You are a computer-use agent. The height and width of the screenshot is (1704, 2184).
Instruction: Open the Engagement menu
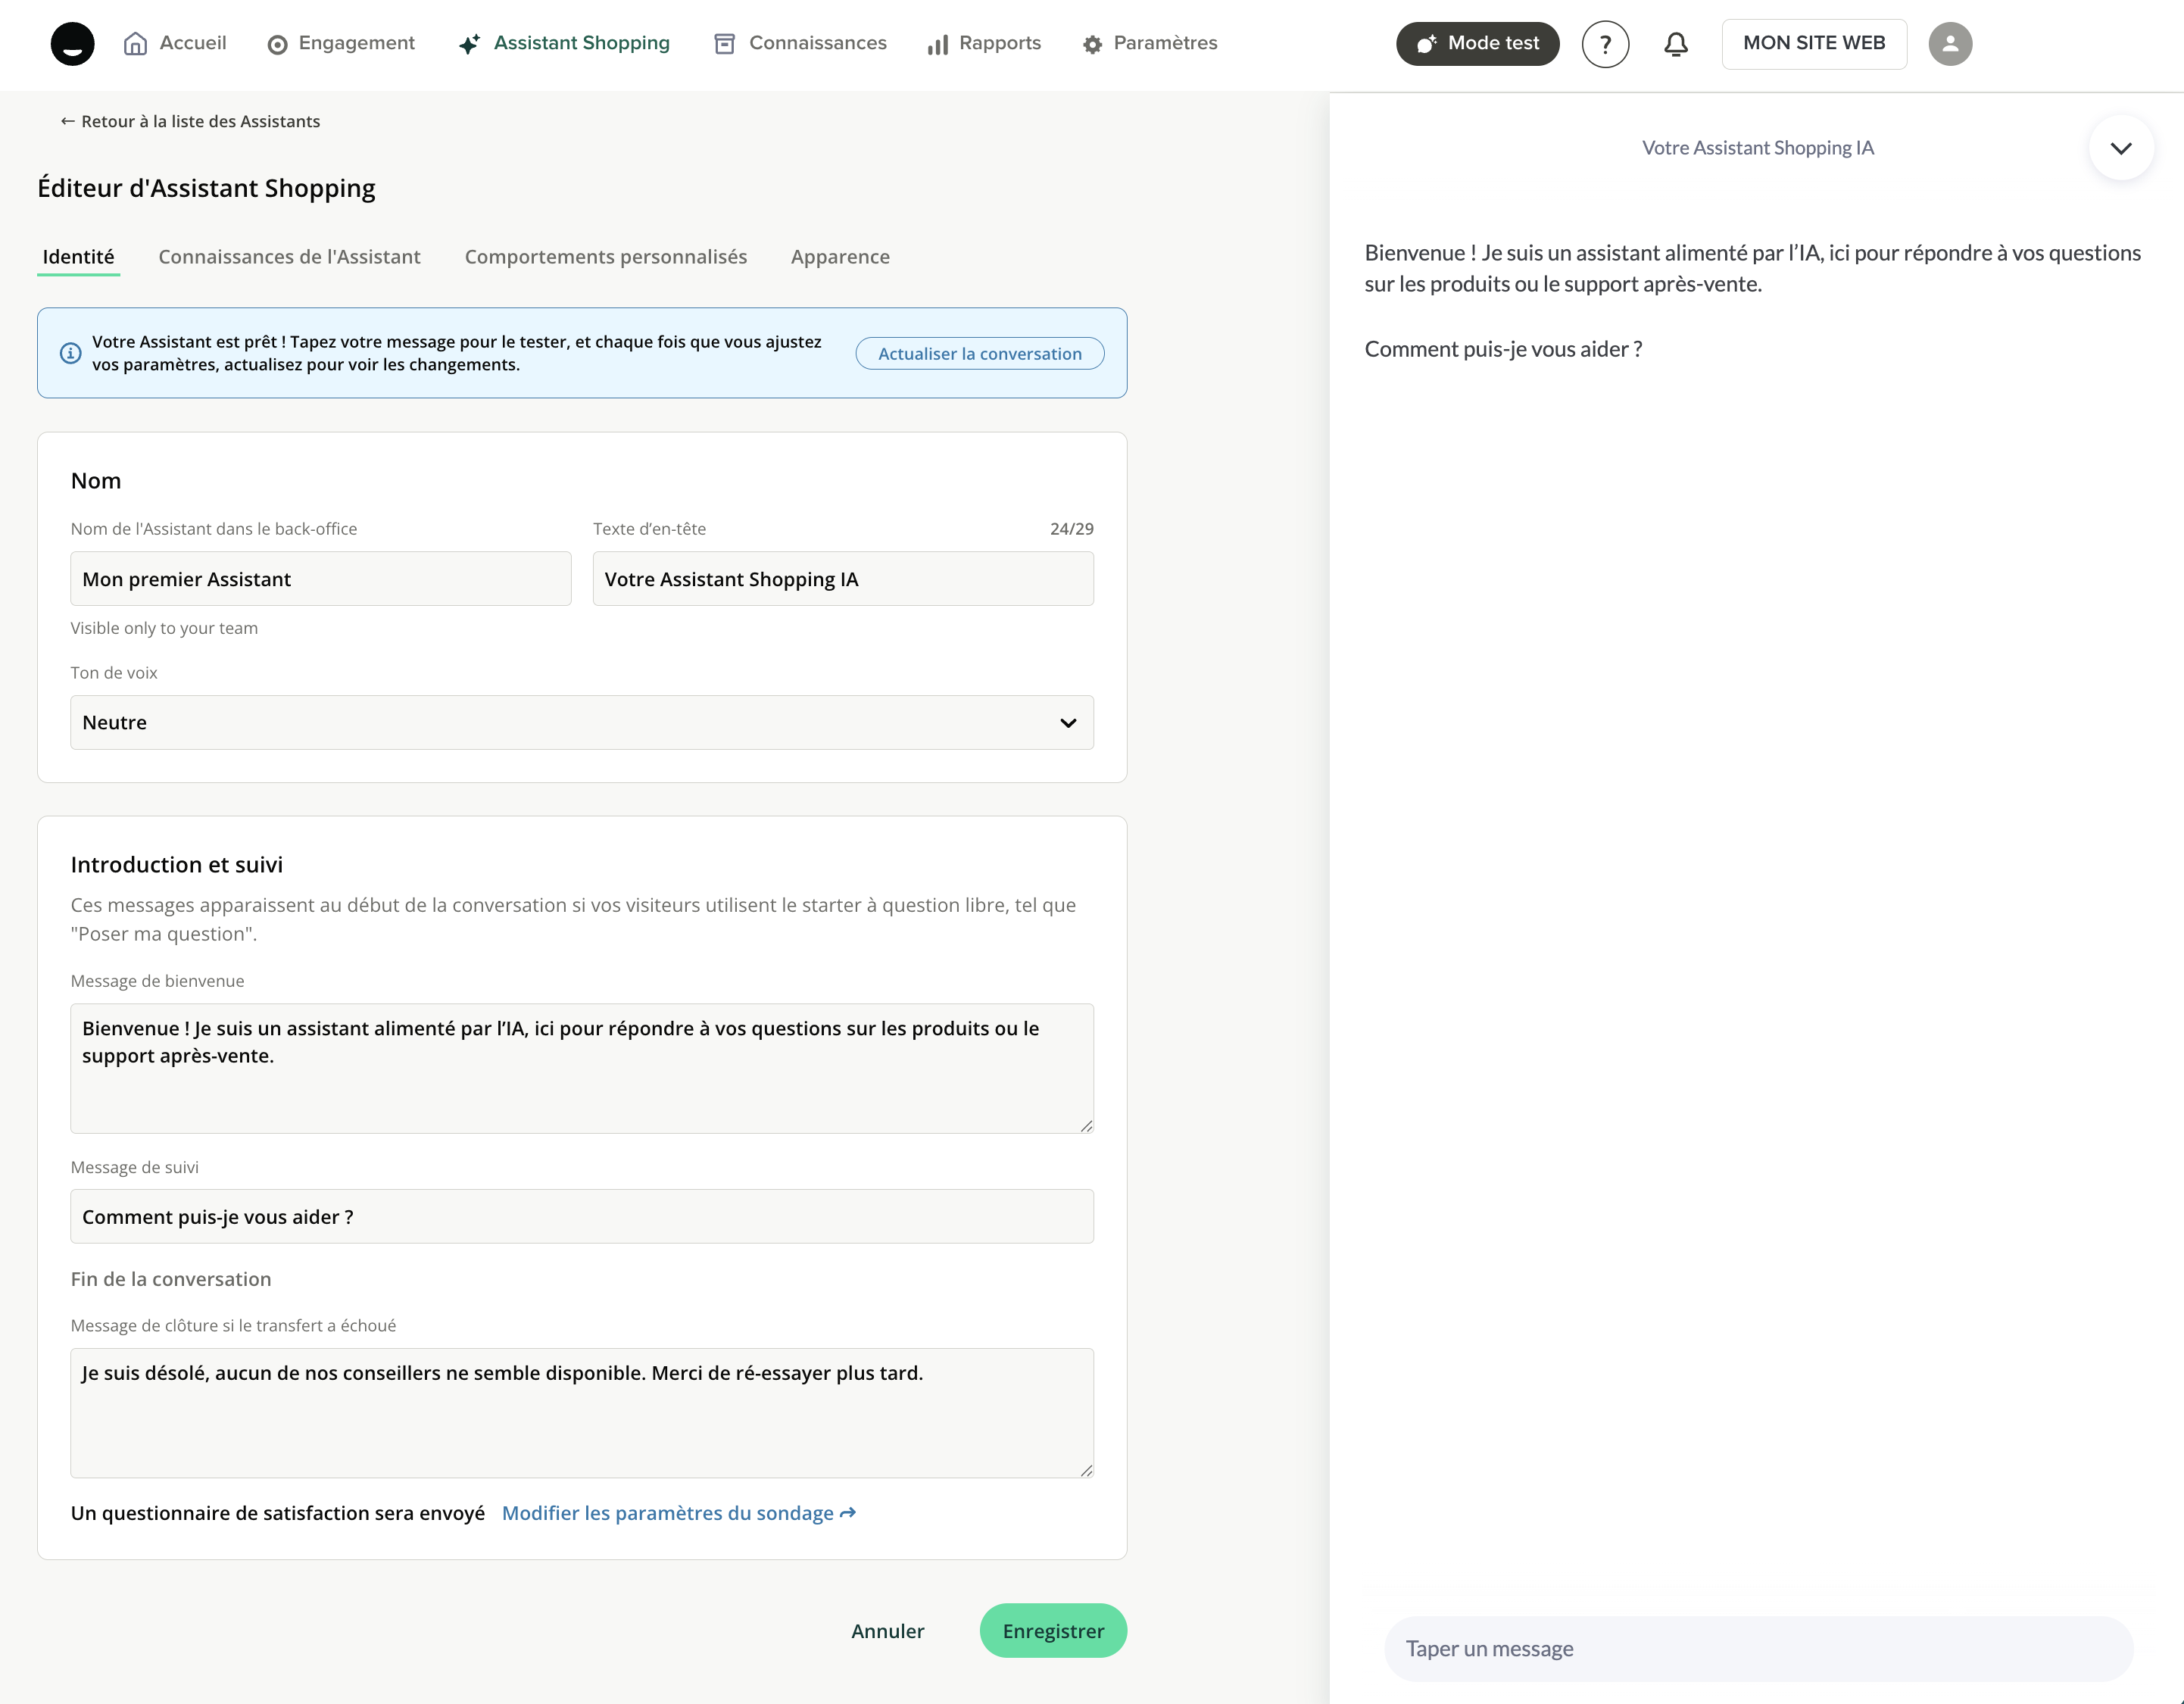tap(341, 43)
